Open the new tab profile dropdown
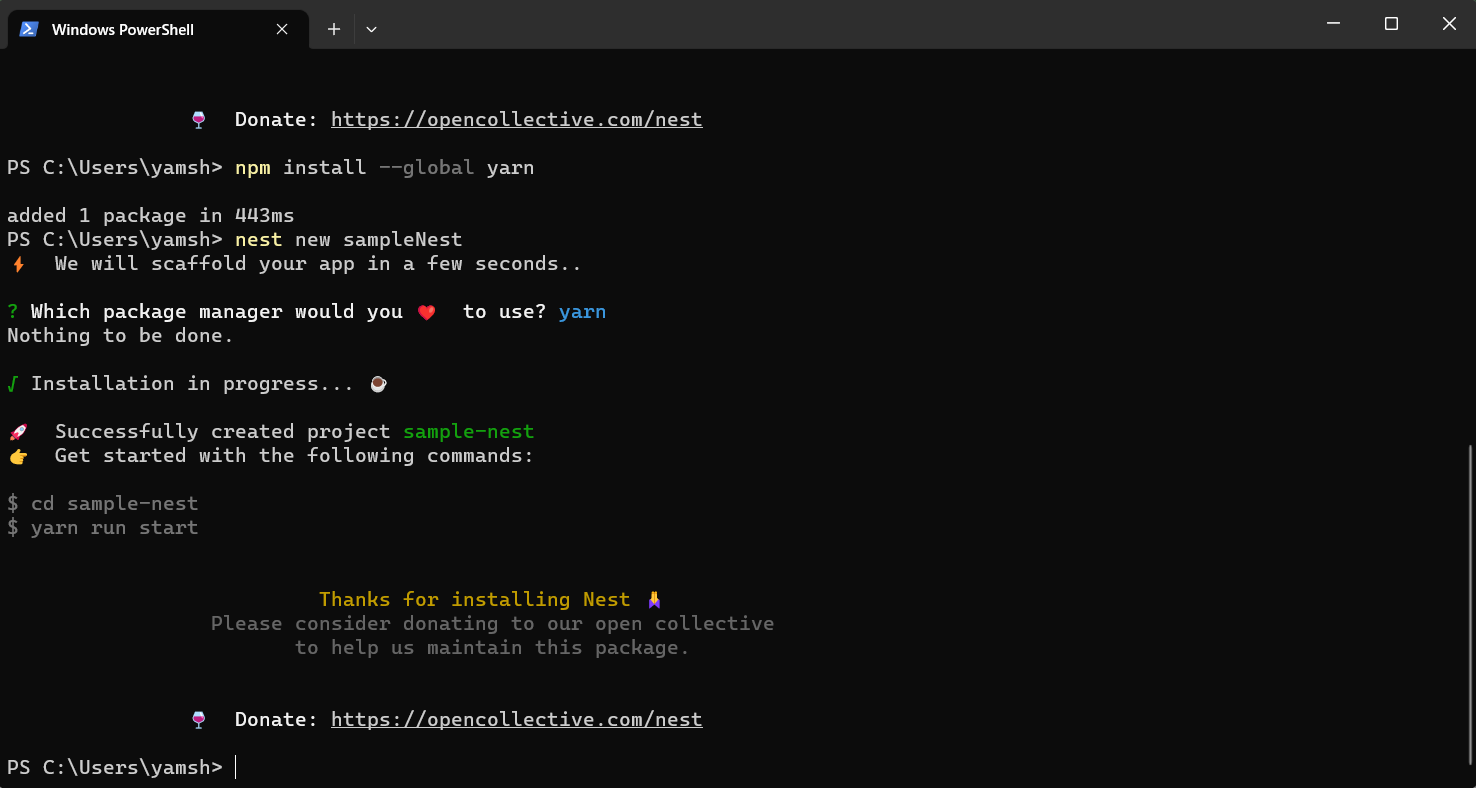This screenshot has width=1476, height=788. pos(371,29)
